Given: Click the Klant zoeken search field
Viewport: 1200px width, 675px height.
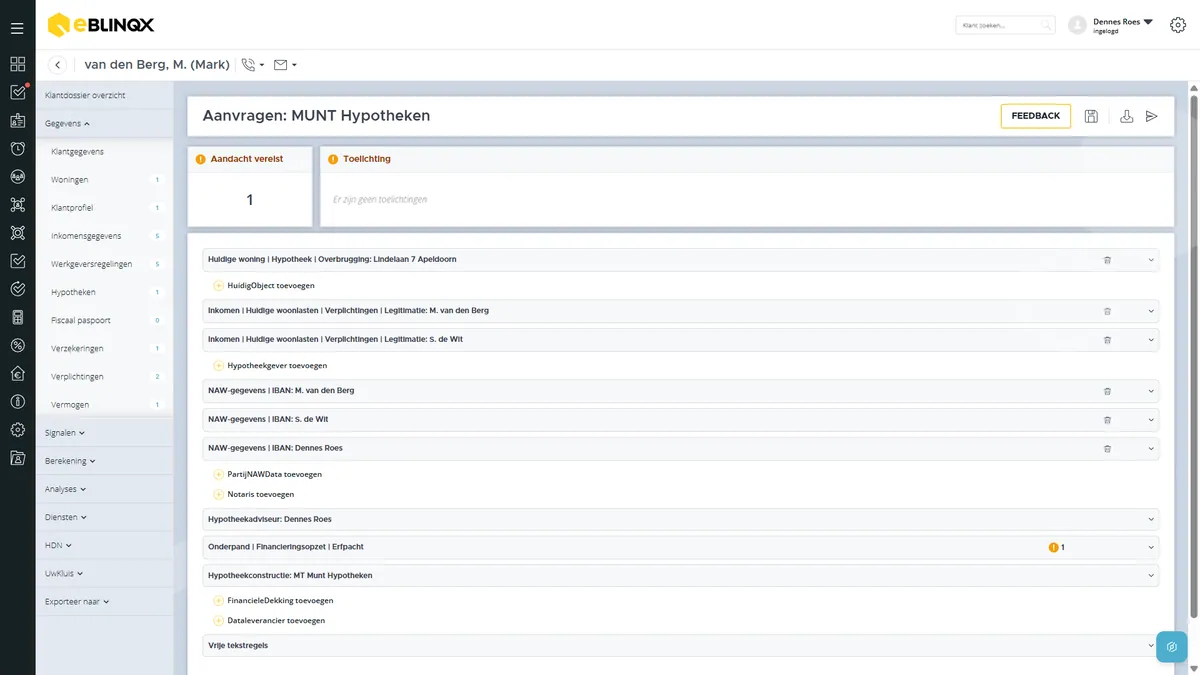Looking at the screenshot, I should tap(1005, 25).
